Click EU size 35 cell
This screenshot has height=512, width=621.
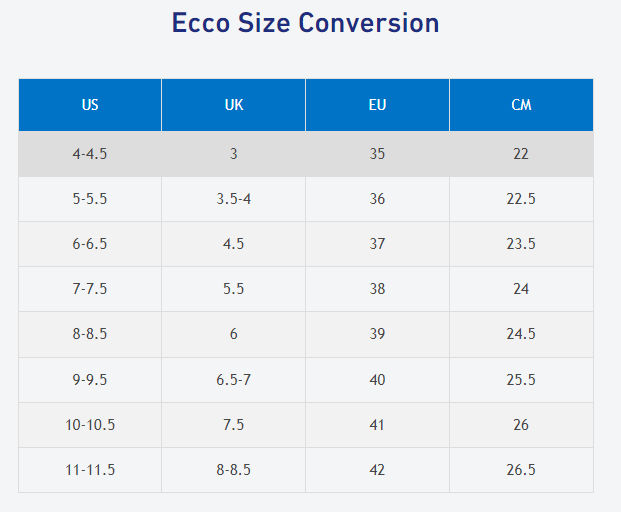377,154
